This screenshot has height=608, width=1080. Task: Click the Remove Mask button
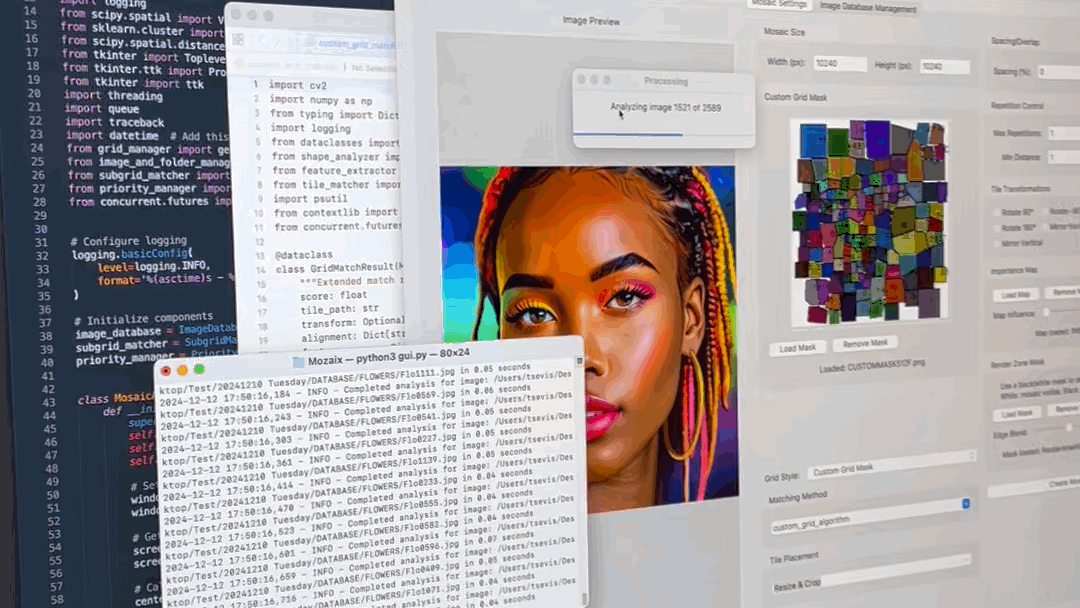pyautogui.click(x=865, y=343)
